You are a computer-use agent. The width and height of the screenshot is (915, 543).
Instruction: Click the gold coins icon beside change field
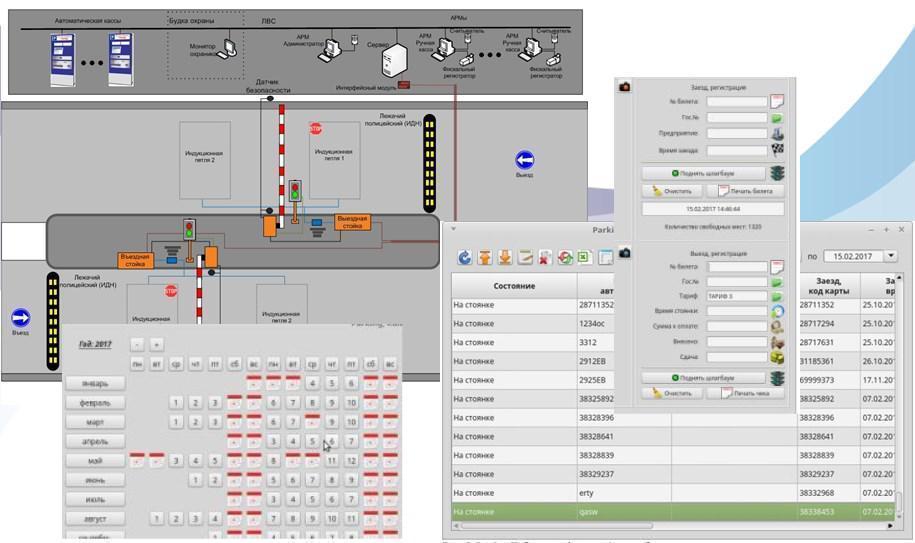coord(777,357)
